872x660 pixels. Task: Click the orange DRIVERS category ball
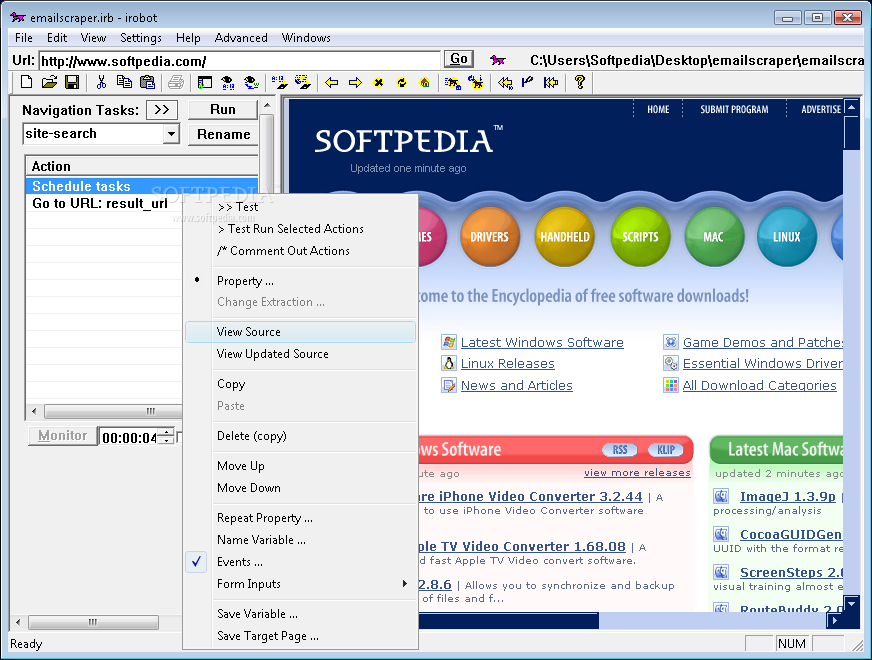pos(489,237)
